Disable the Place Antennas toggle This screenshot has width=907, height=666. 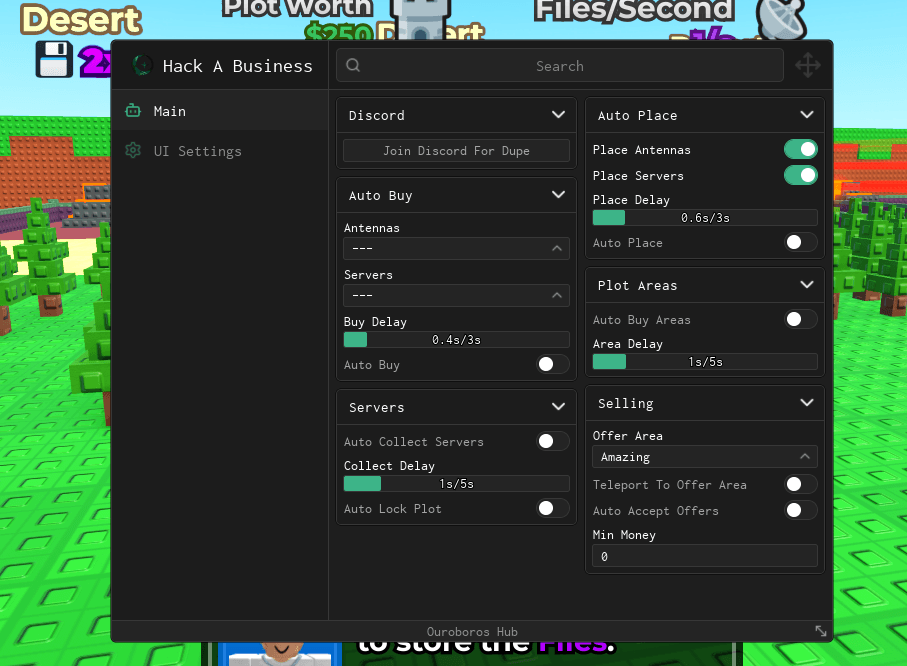801,149
